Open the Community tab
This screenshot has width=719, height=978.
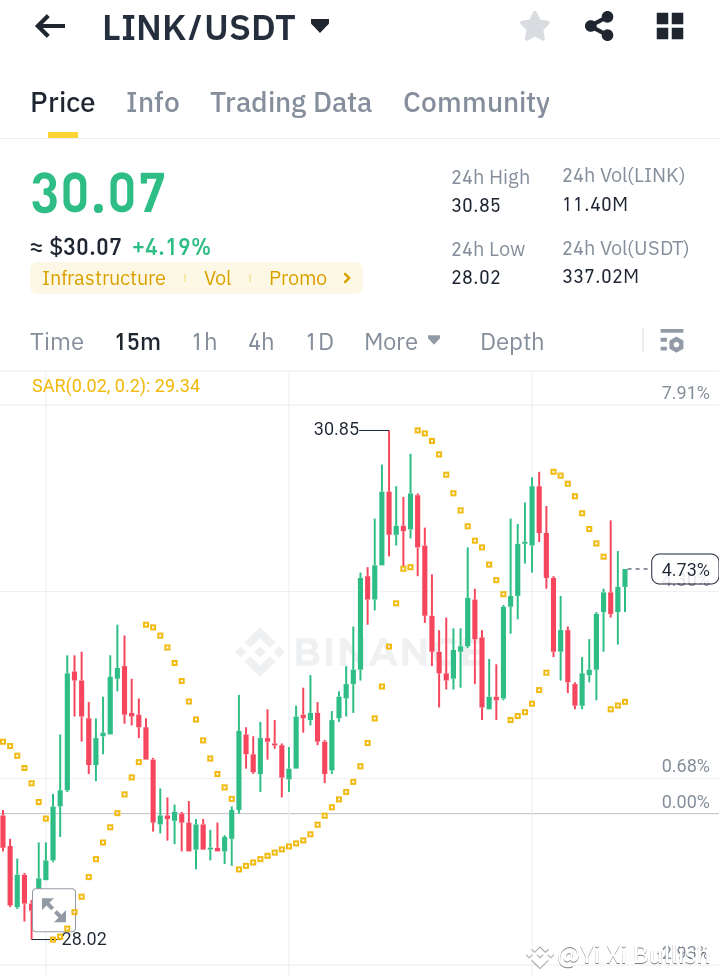[476, 102]
